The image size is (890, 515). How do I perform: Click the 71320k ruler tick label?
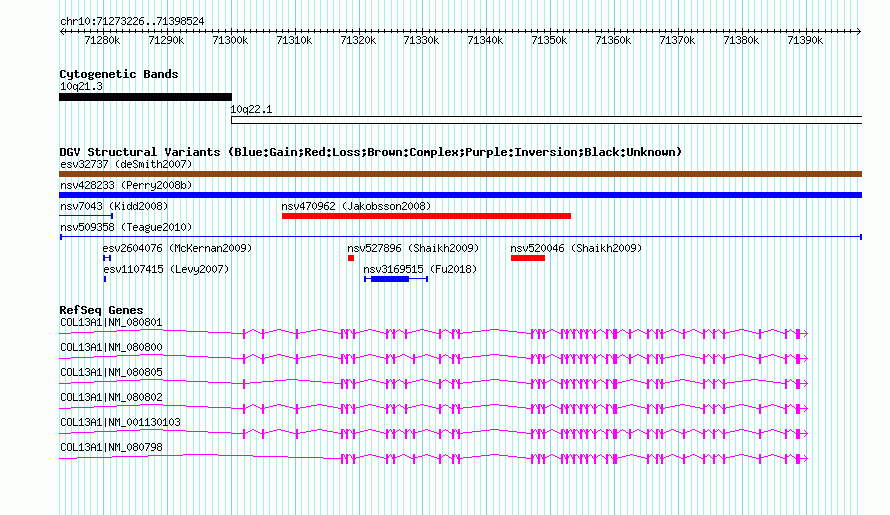click(358, 41)
